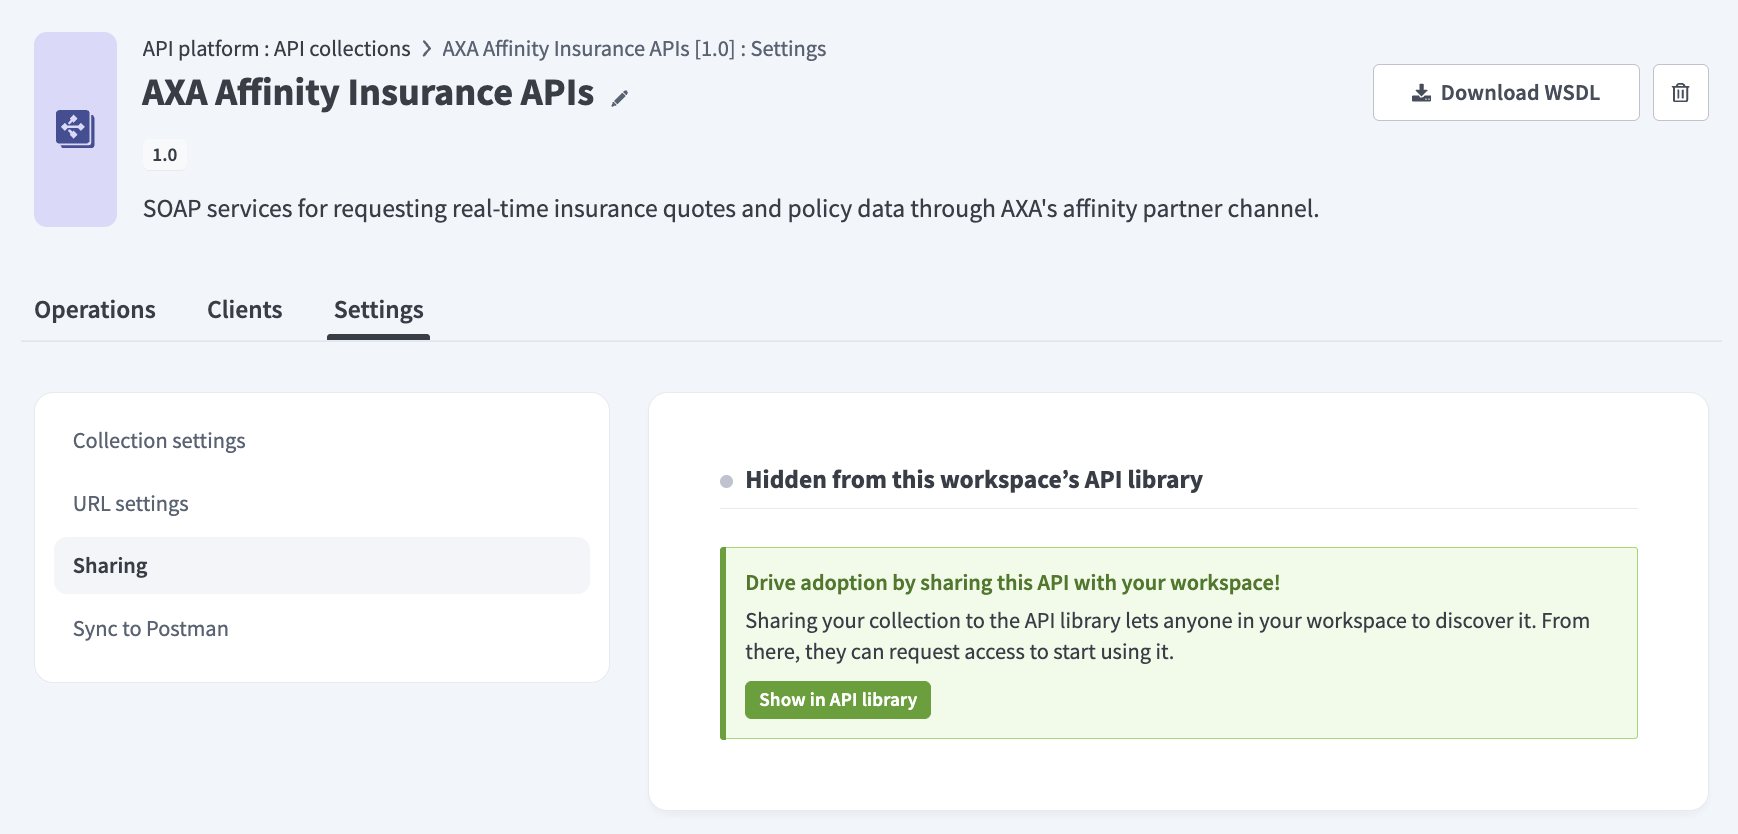Screen dimensions: 1738x834
Task: Open Collection settings in sidebar
Action: [x=322, y=441]
